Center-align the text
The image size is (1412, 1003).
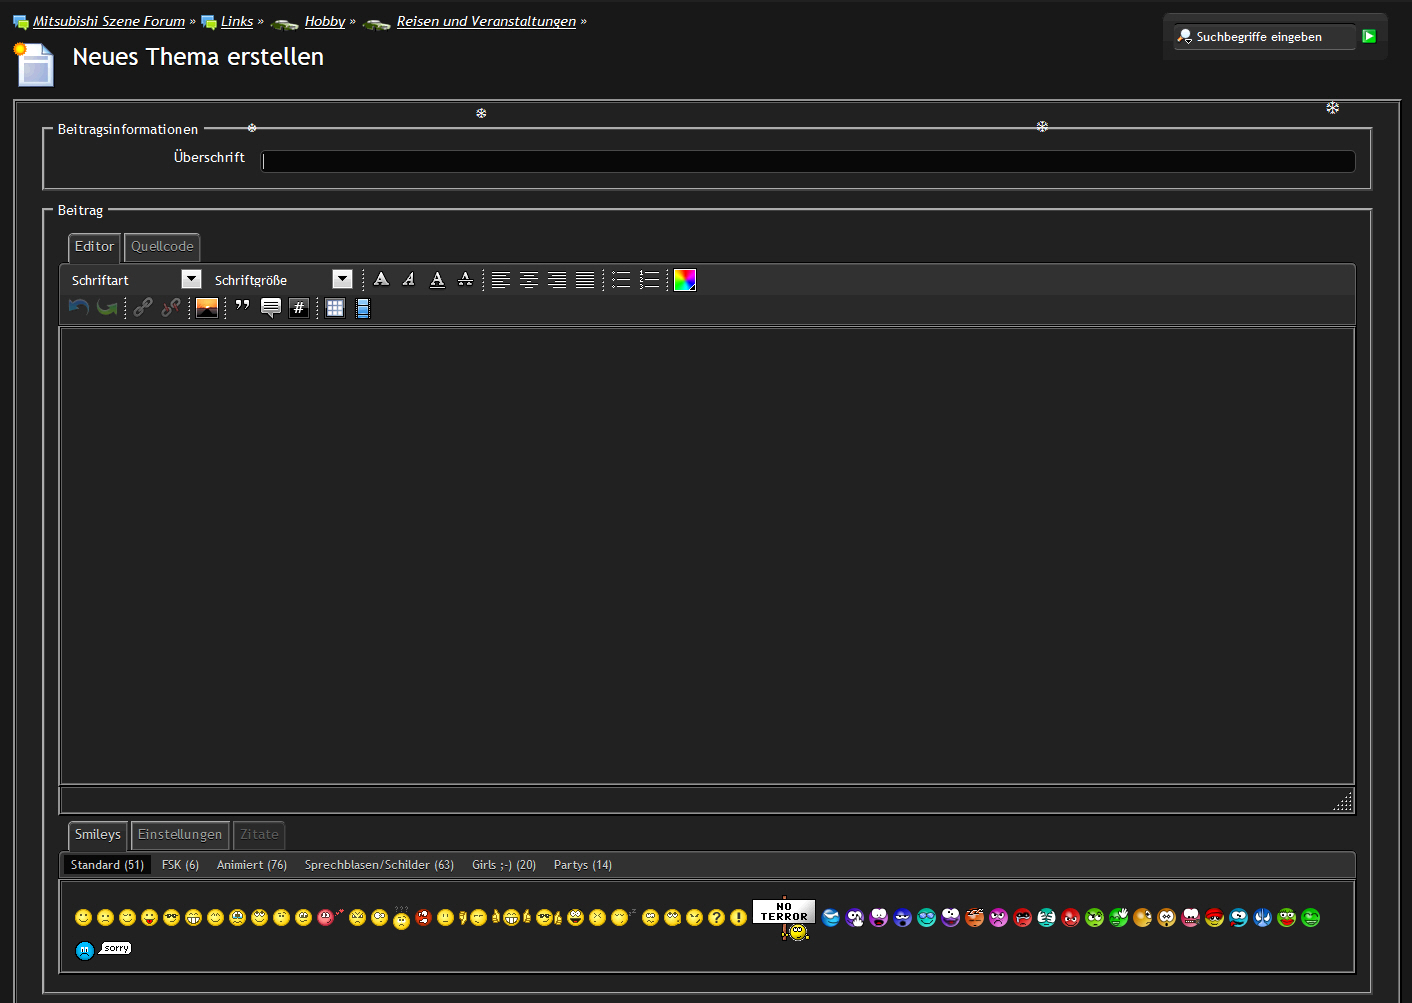coord(529,280)
